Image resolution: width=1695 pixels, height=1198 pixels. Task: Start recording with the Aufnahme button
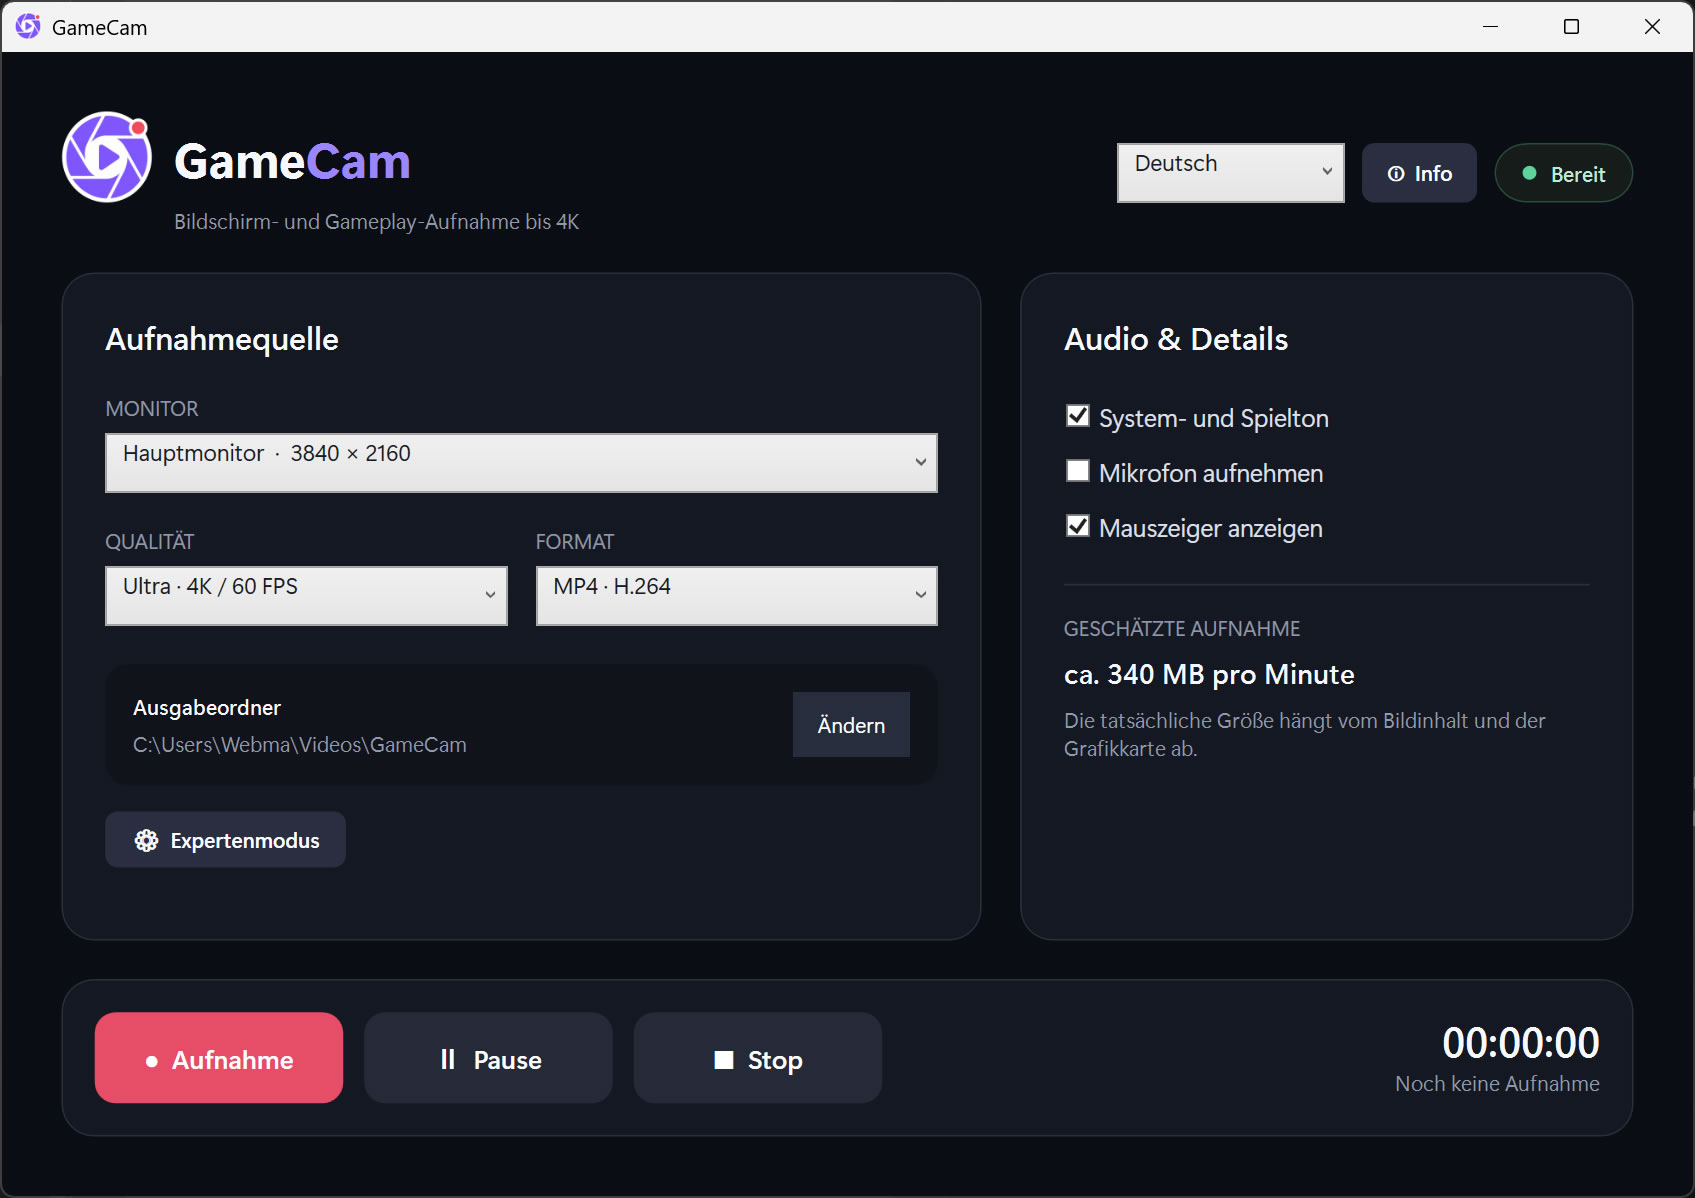[x=219, y=1058]
